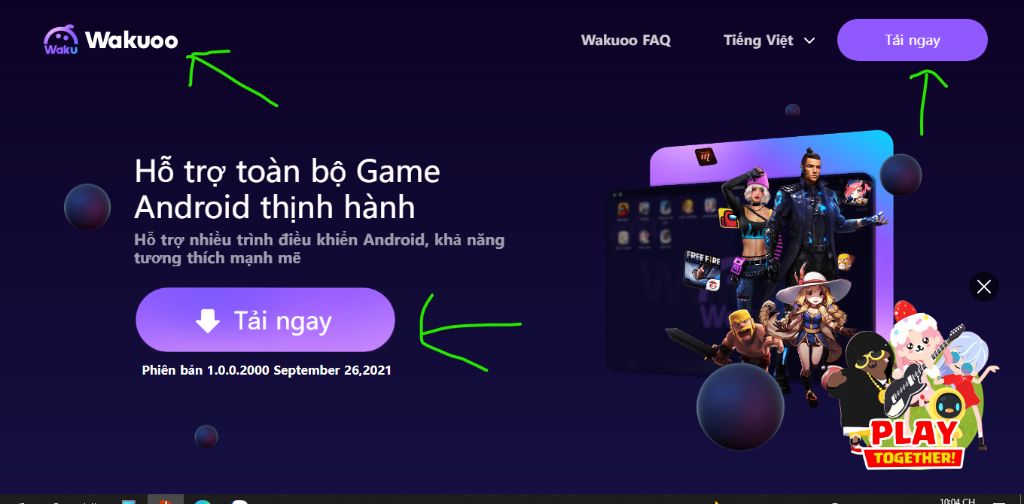Click the Free Fire game icon

click(x=702, y=268)
